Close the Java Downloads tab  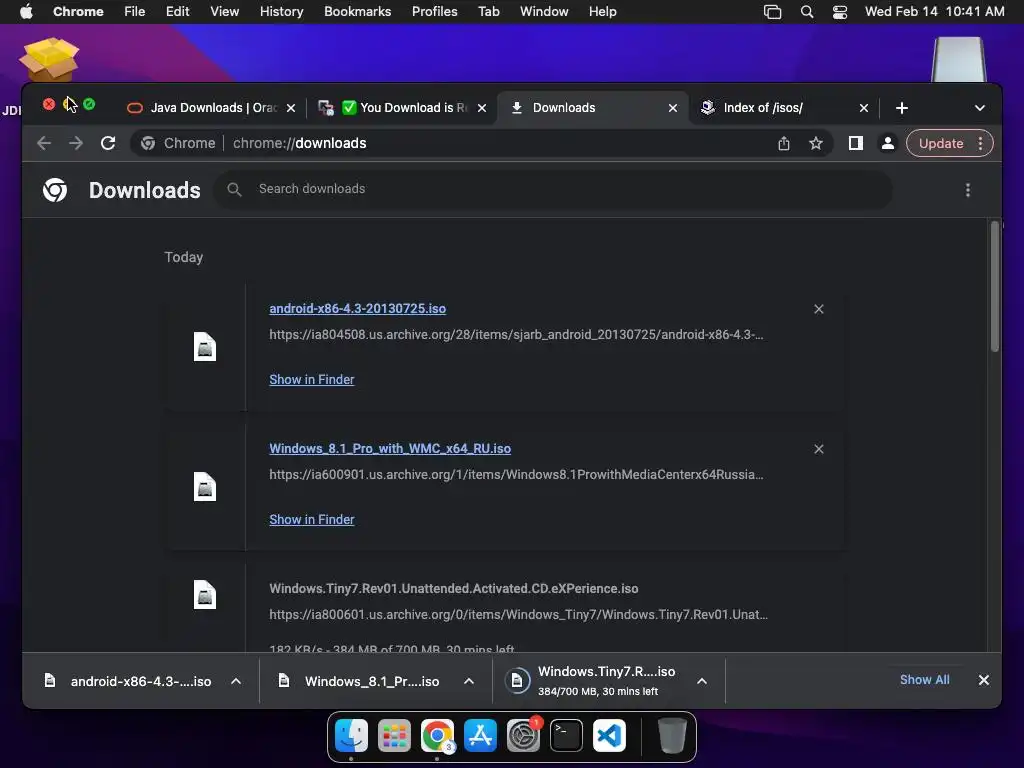point(291,108)
